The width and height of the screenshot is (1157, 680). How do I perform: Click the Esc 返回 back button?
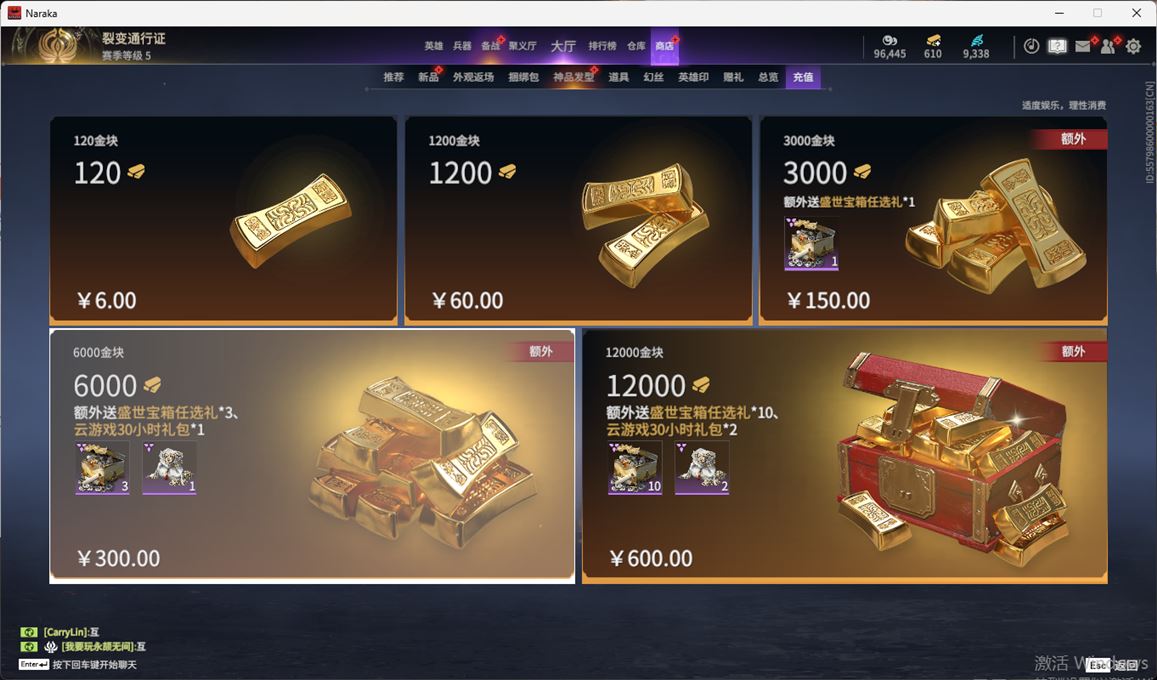[1112, 665]
